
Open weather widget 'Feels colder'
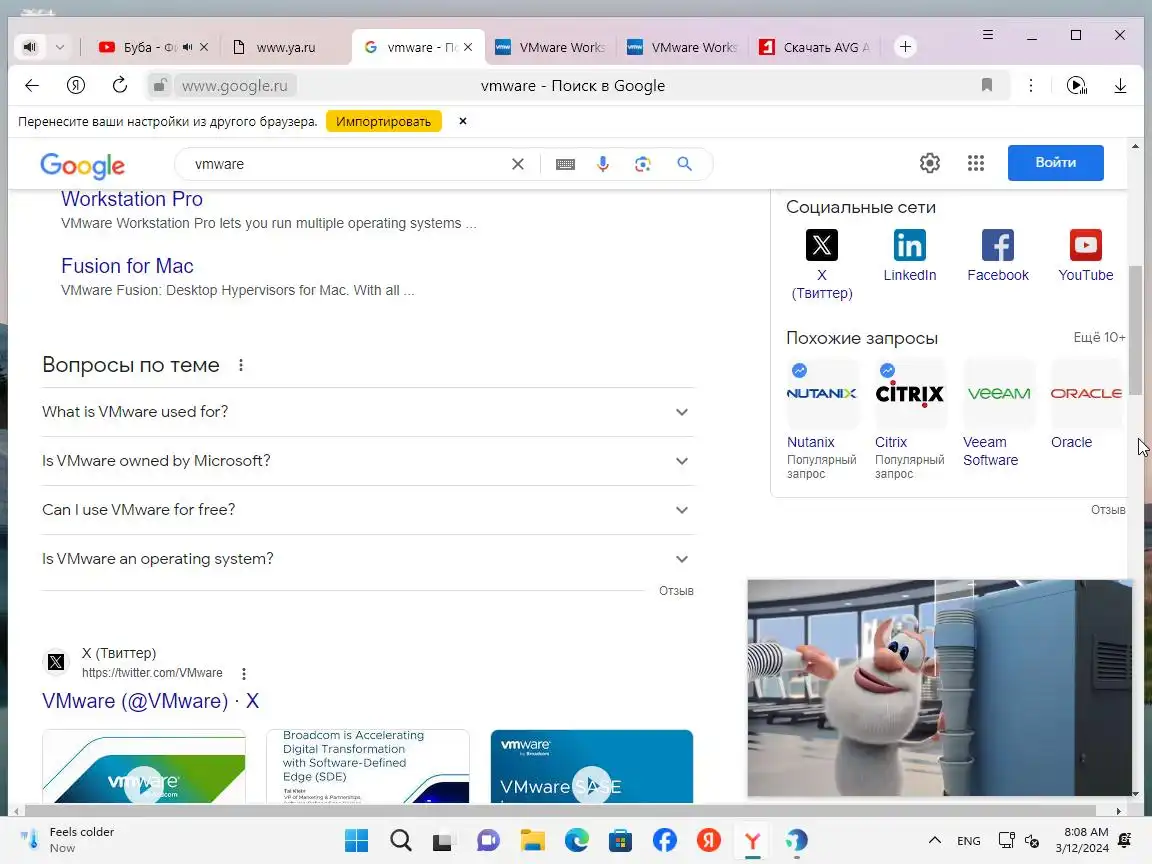point(68,840)
